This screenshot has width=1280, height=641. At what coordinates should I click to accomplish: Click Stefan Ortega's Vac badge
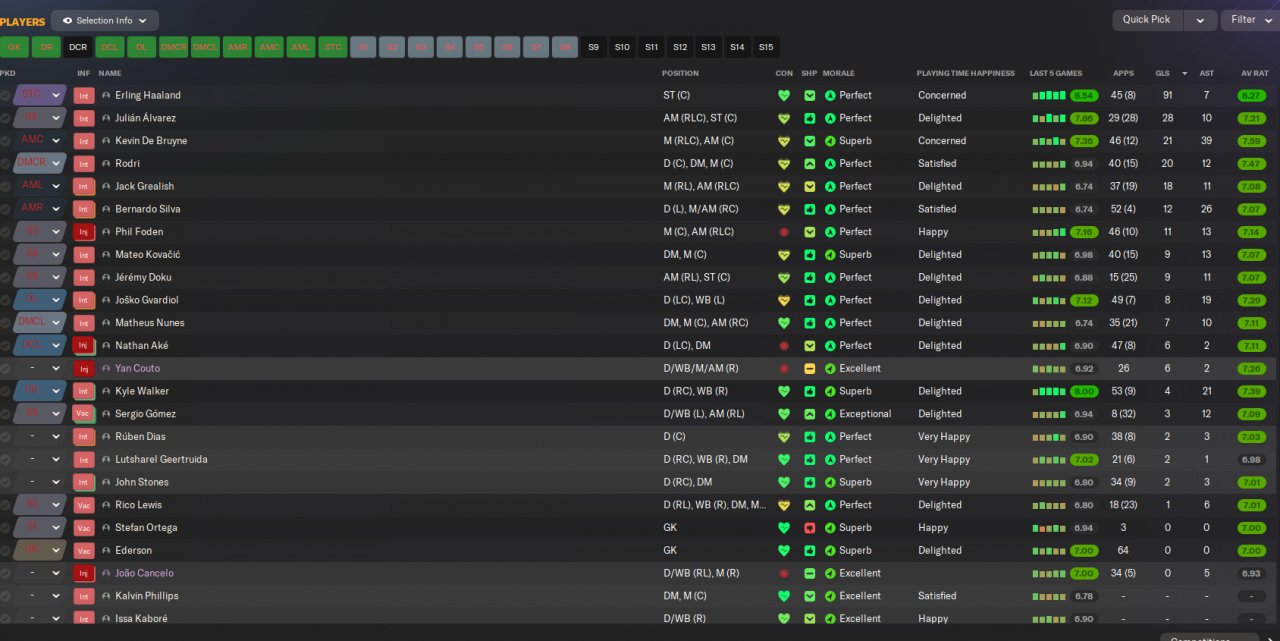(x=84, y=528)
